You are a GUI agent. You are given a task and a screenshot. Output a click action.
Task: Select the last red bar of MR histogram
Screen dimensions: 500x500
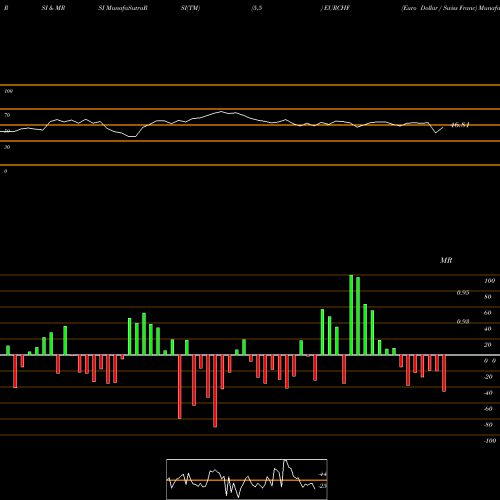coord(444,373)
